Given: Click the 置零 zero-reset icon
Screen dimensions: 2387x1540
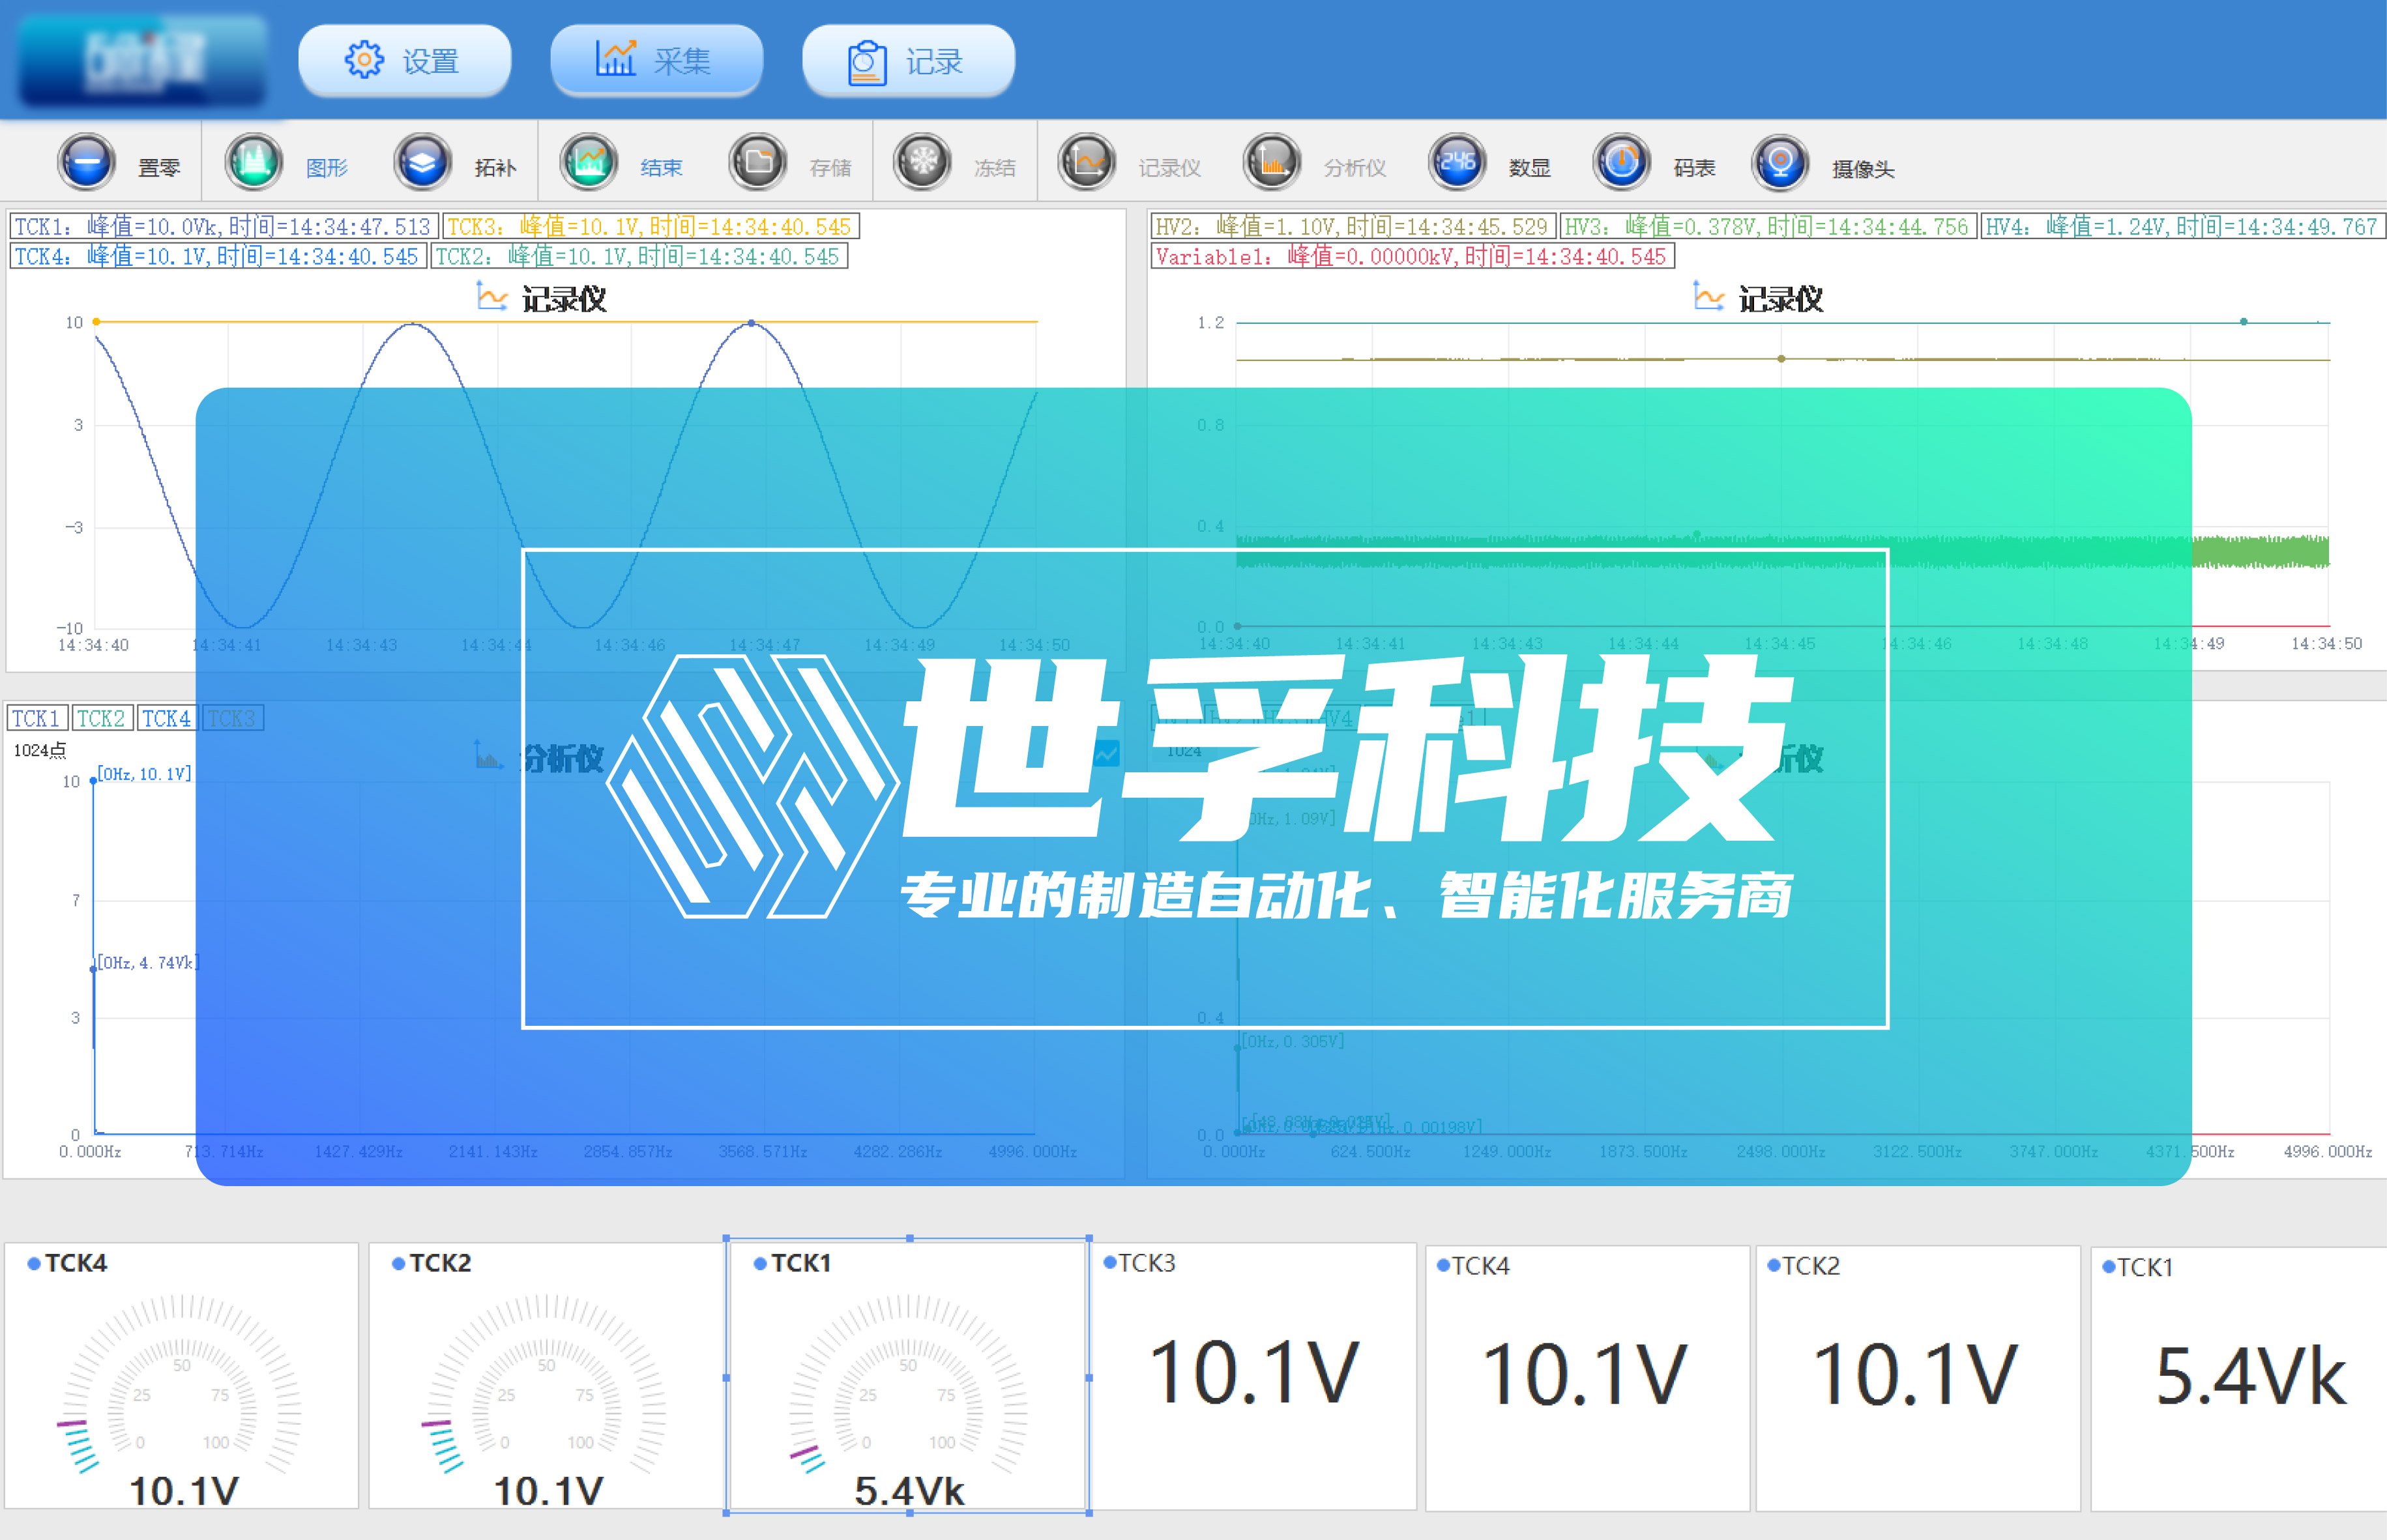Looking at the screenshot, I should coord(87,162).
